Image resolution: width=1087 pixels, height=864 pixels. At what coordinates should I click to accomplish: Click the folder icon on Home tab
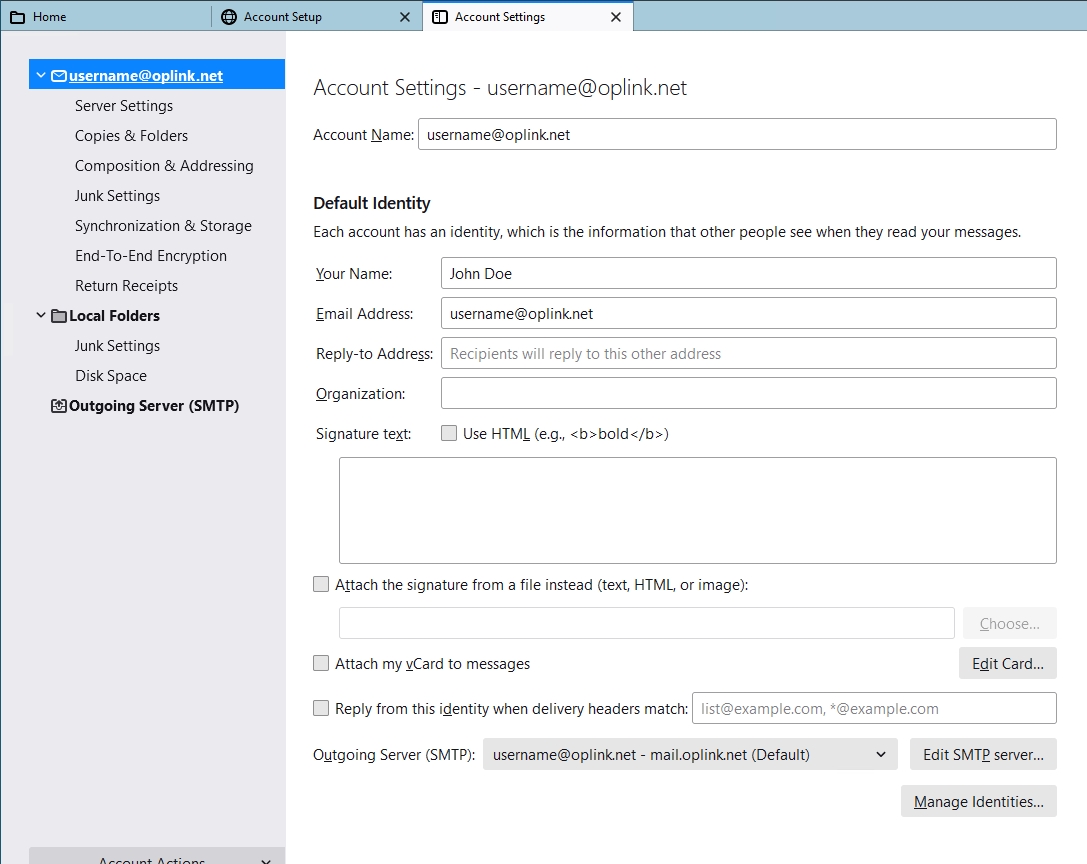(17, 17)
